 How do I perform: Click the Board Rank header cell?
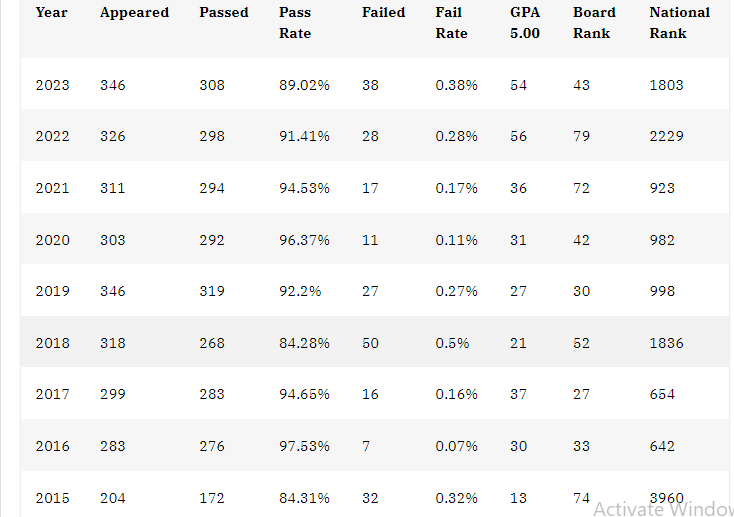pyautogui.click(x=594, y=22)
